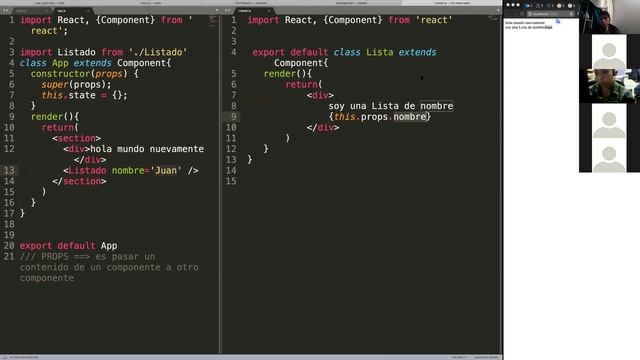Image resolution: width=640 pixels, height=360 pixels.
Task: Click the opening '<section>' tag in App.js
Action: [76, 138]
